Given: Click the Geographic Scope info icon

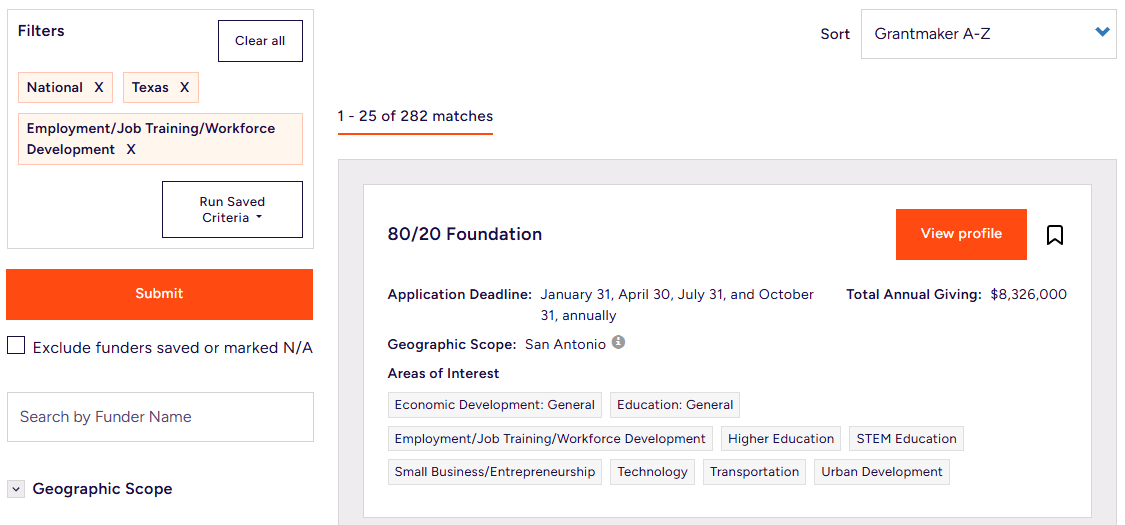Looking at the screenshot, I should coord(618,343).
